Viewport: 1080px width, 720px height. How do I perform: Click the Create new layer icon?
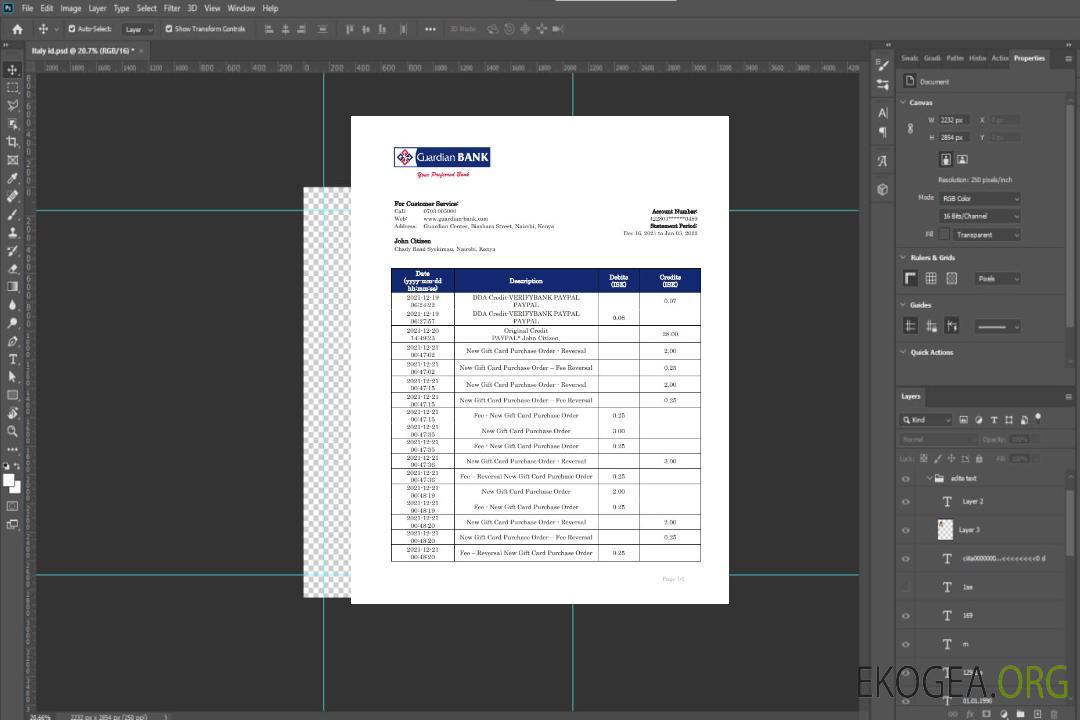point(1037,714)
